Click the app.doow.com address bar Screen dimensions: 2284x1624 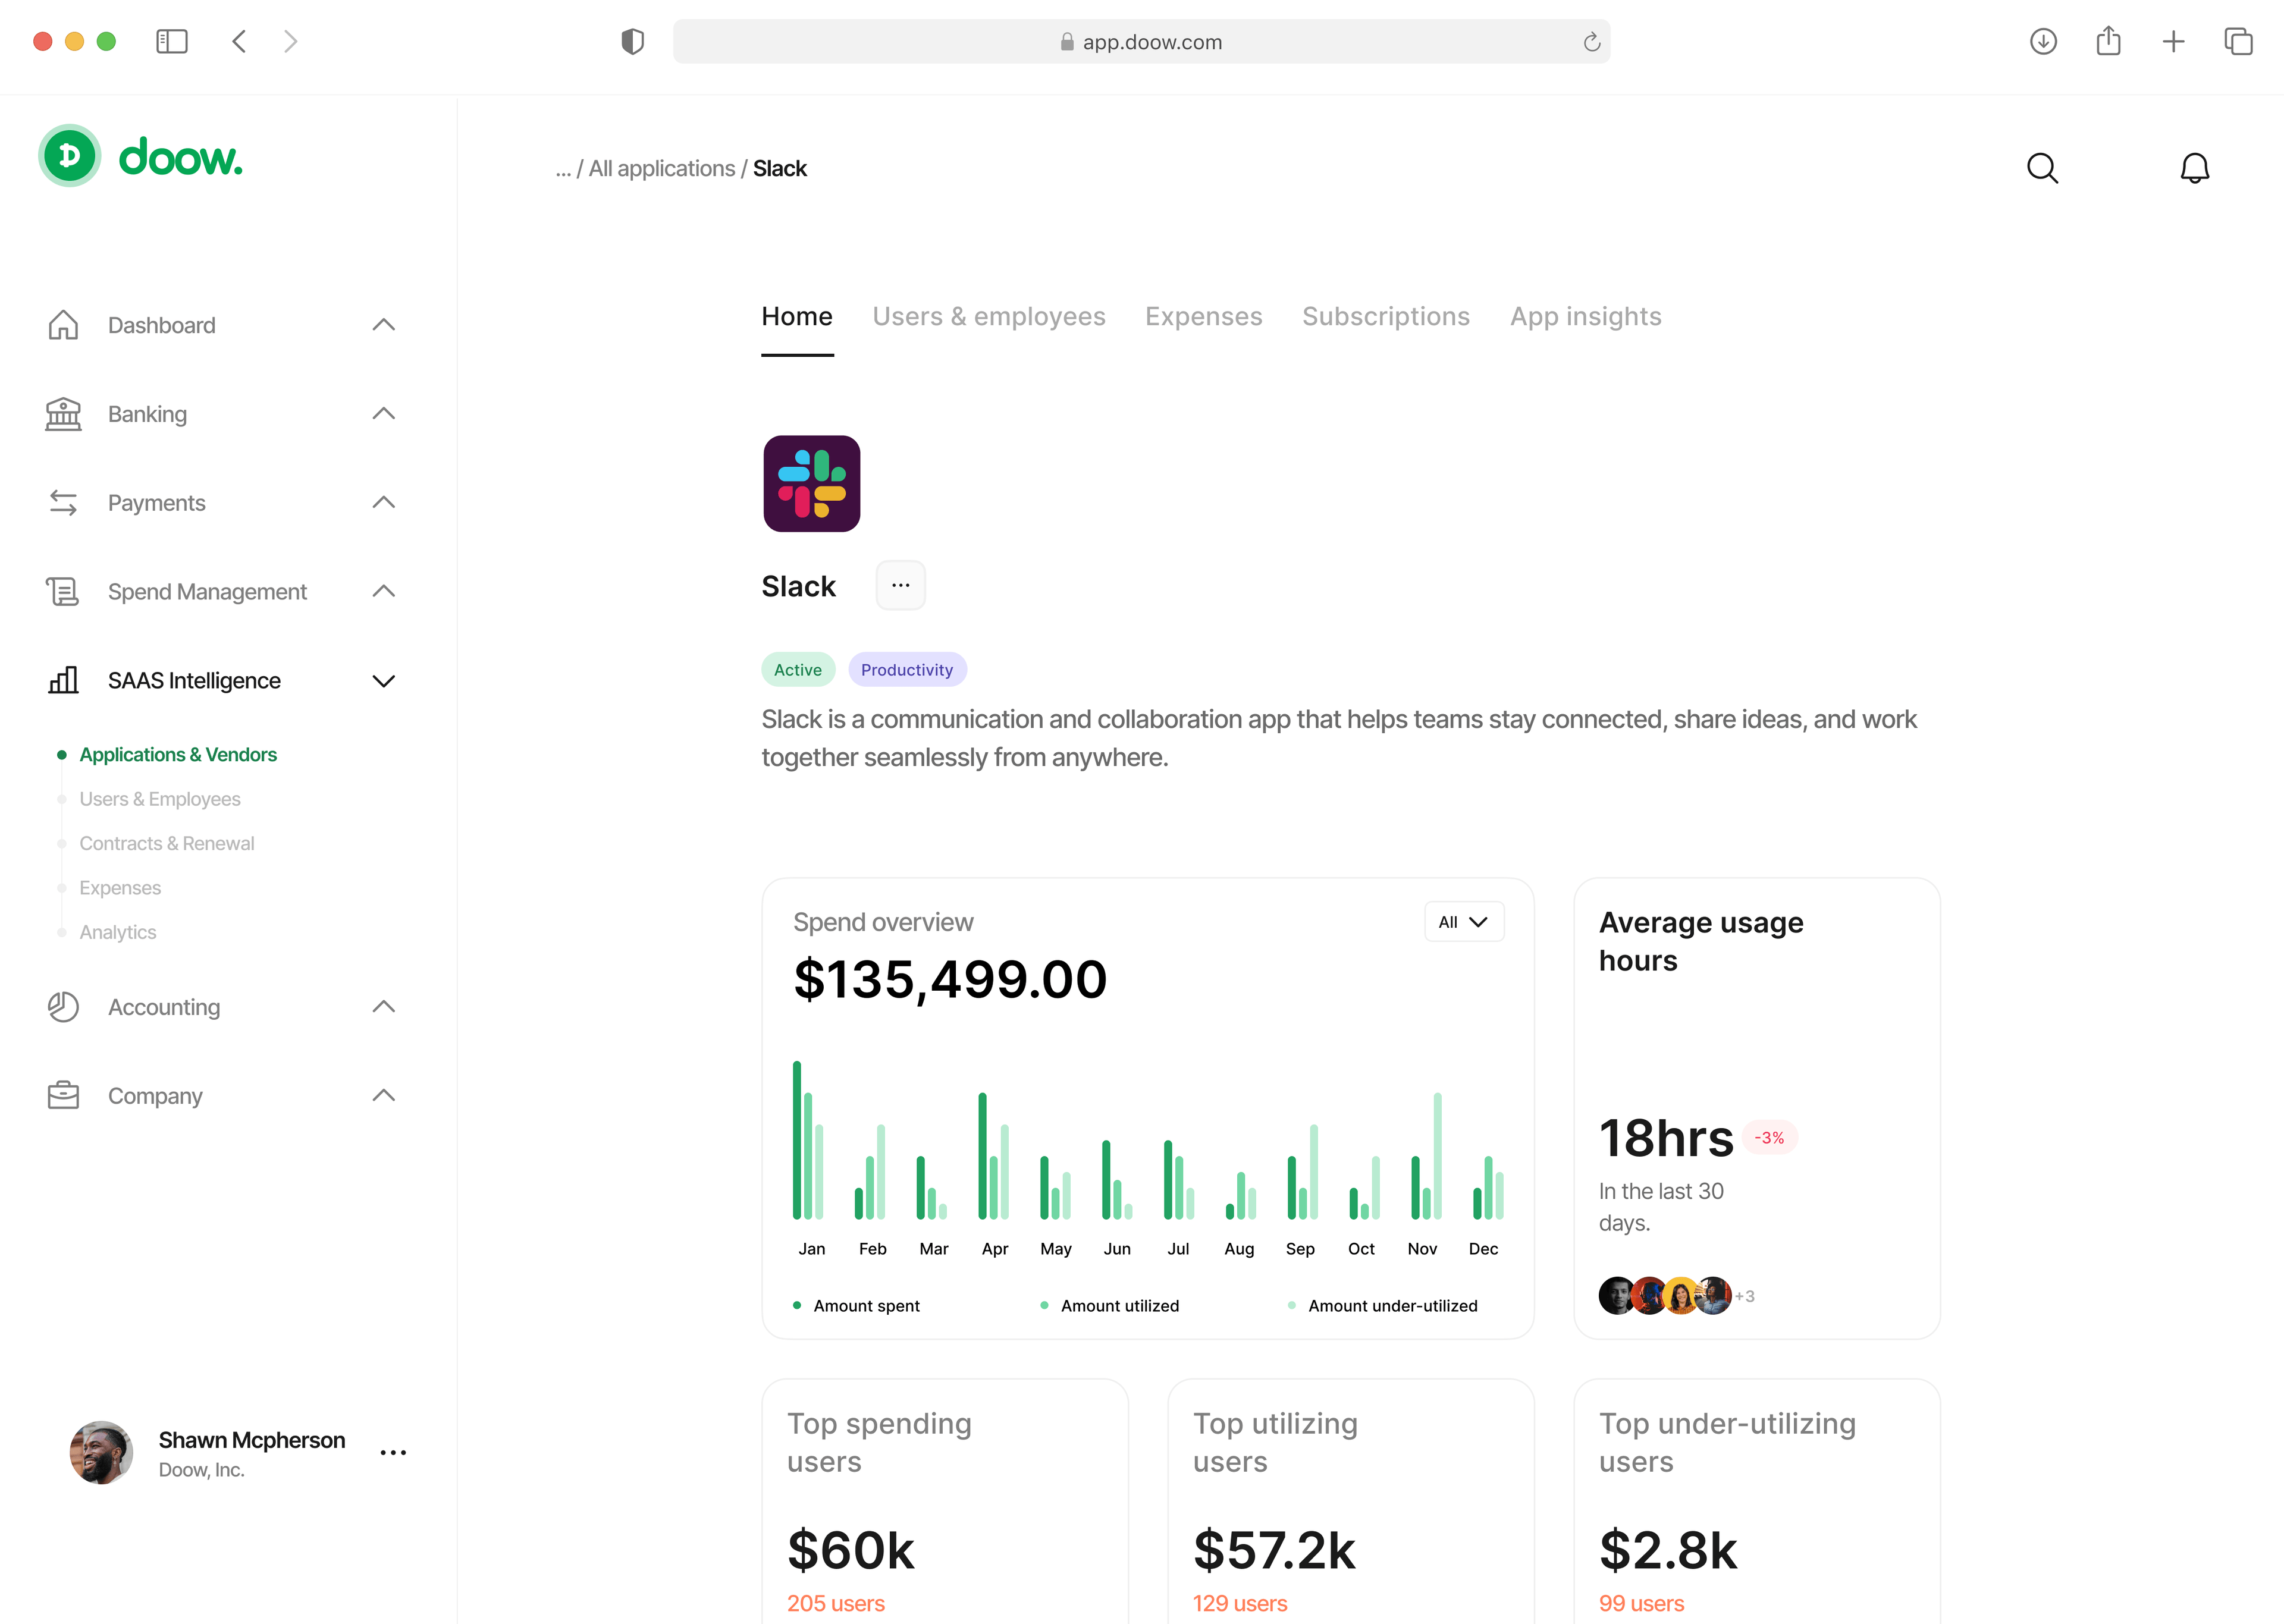[x=1141, y=41]
